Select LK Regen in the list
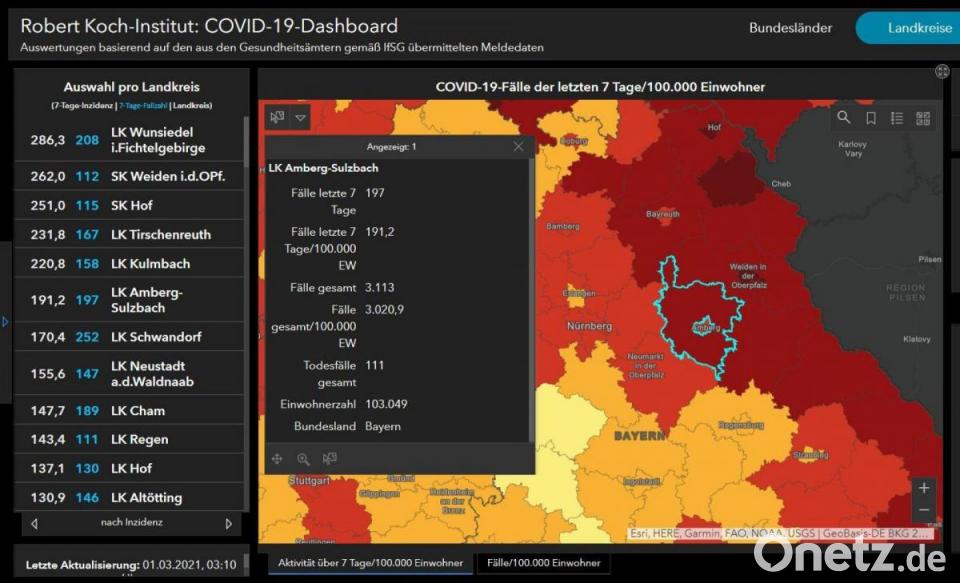 tap(129, 439)
